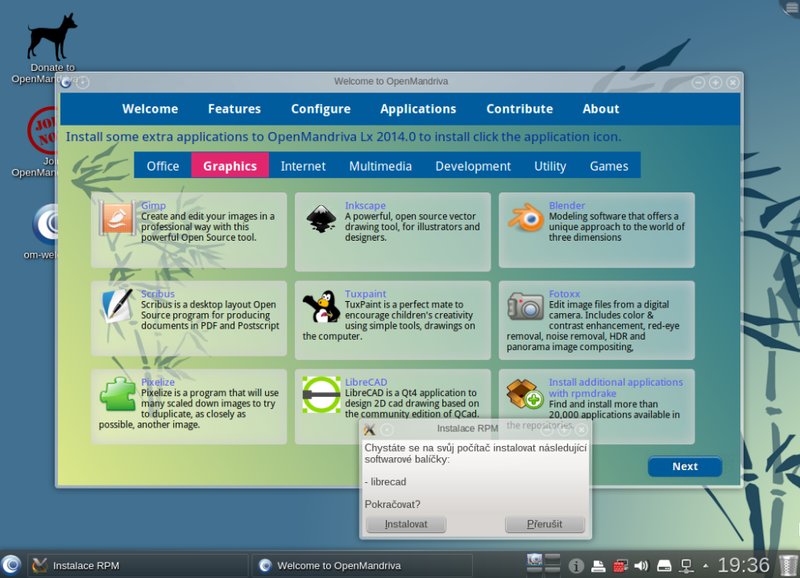Switch to the Multimedia category tab
The image size is (800, 578).
point(380,165)
